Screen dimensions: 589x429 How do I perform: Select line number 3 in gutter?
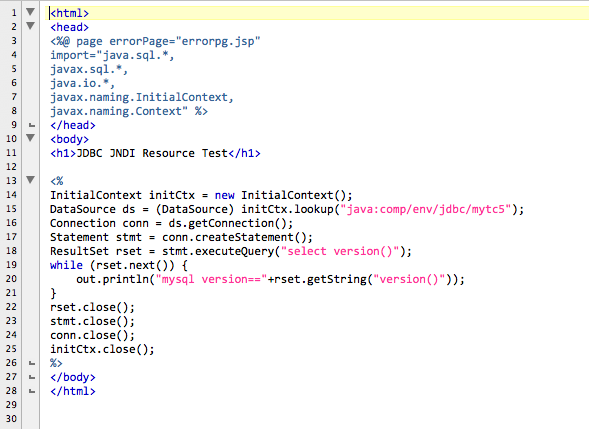click(x=14, y=41)
